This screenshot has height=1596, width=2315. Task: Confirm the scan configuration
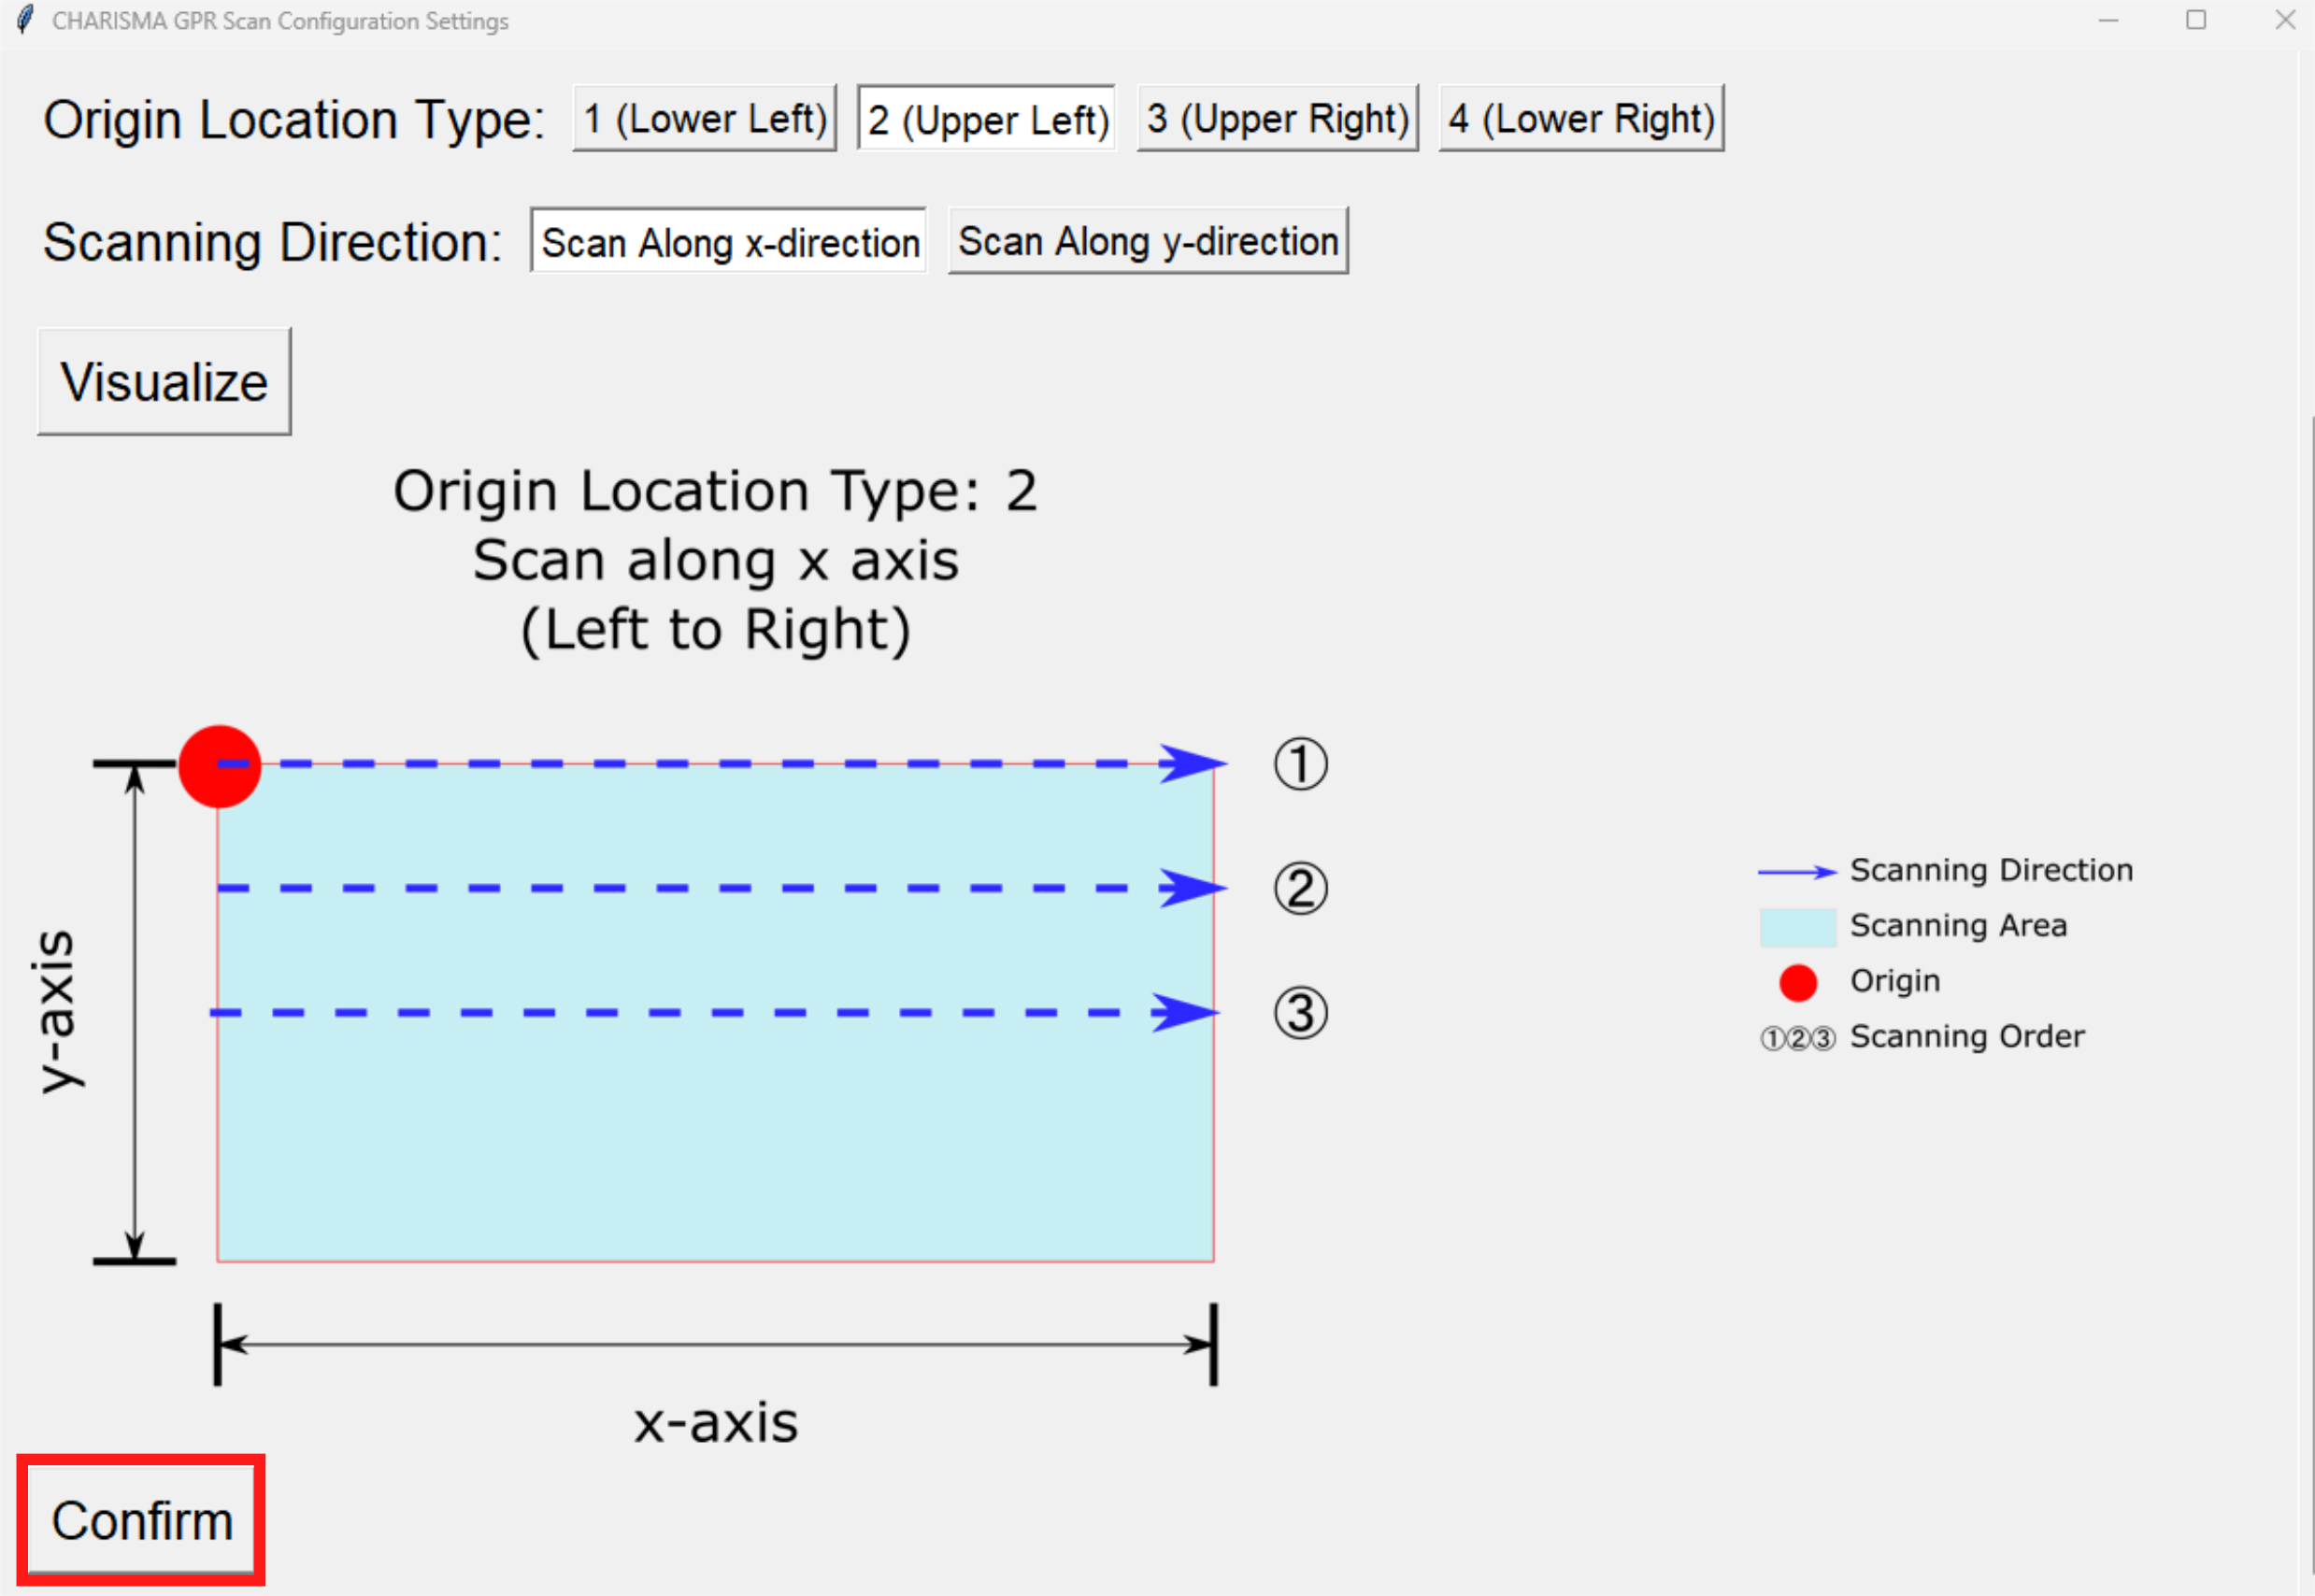click(x=141, y=1520)
